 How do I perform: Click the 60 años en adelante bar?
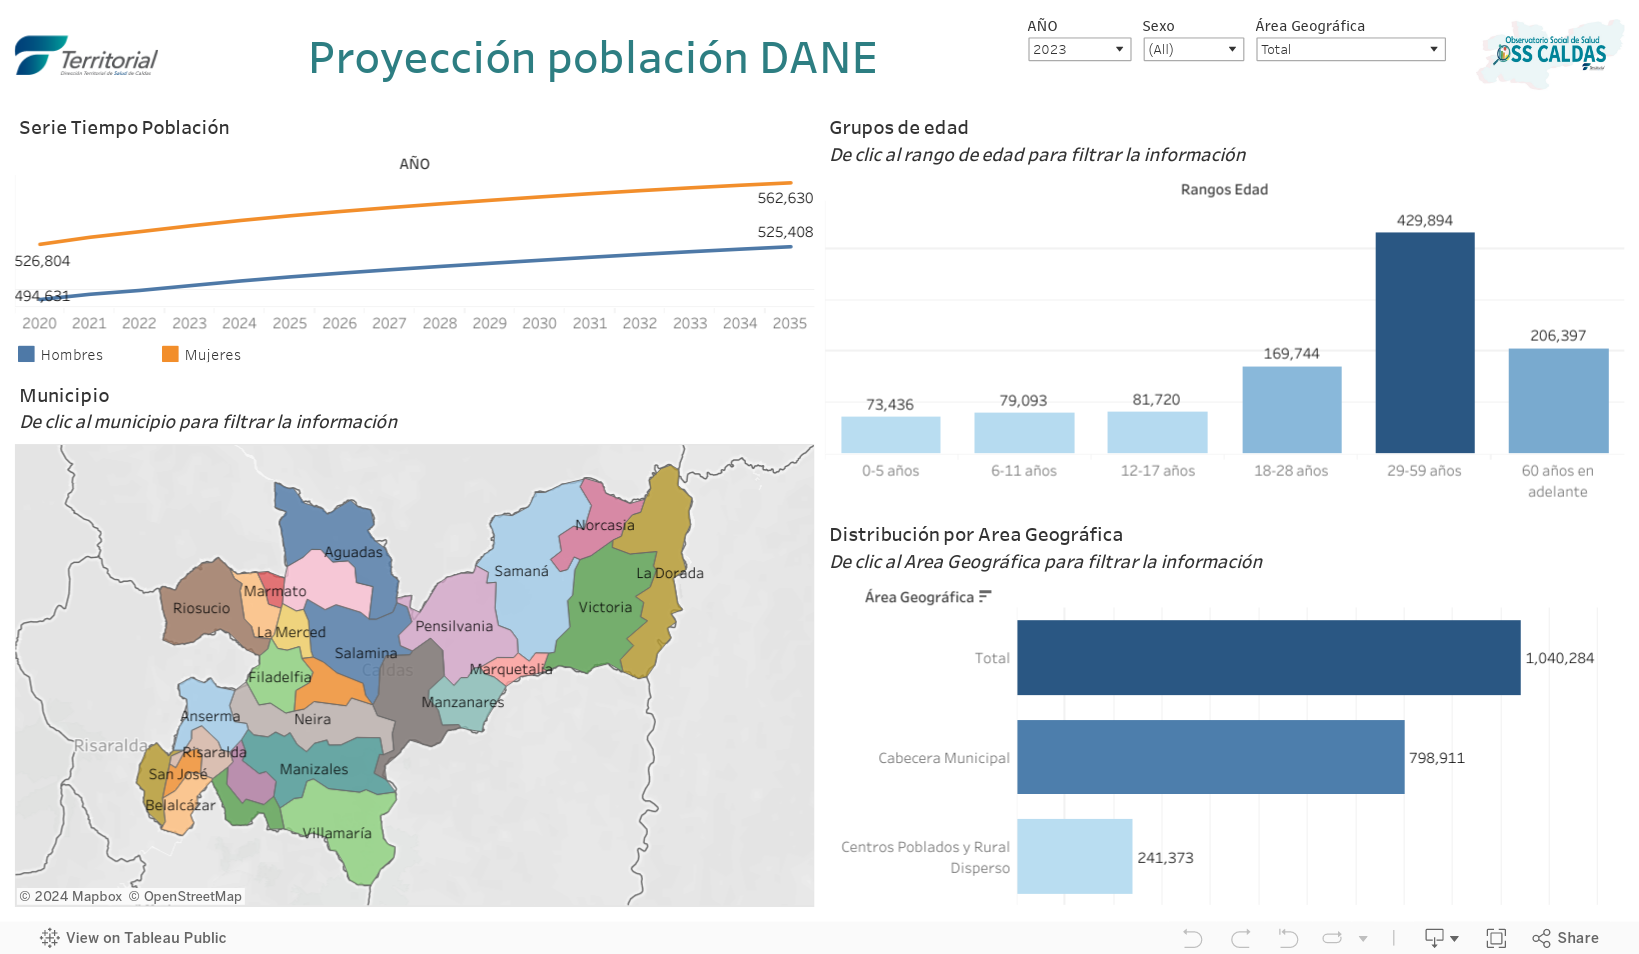(x=1558, y=401)
